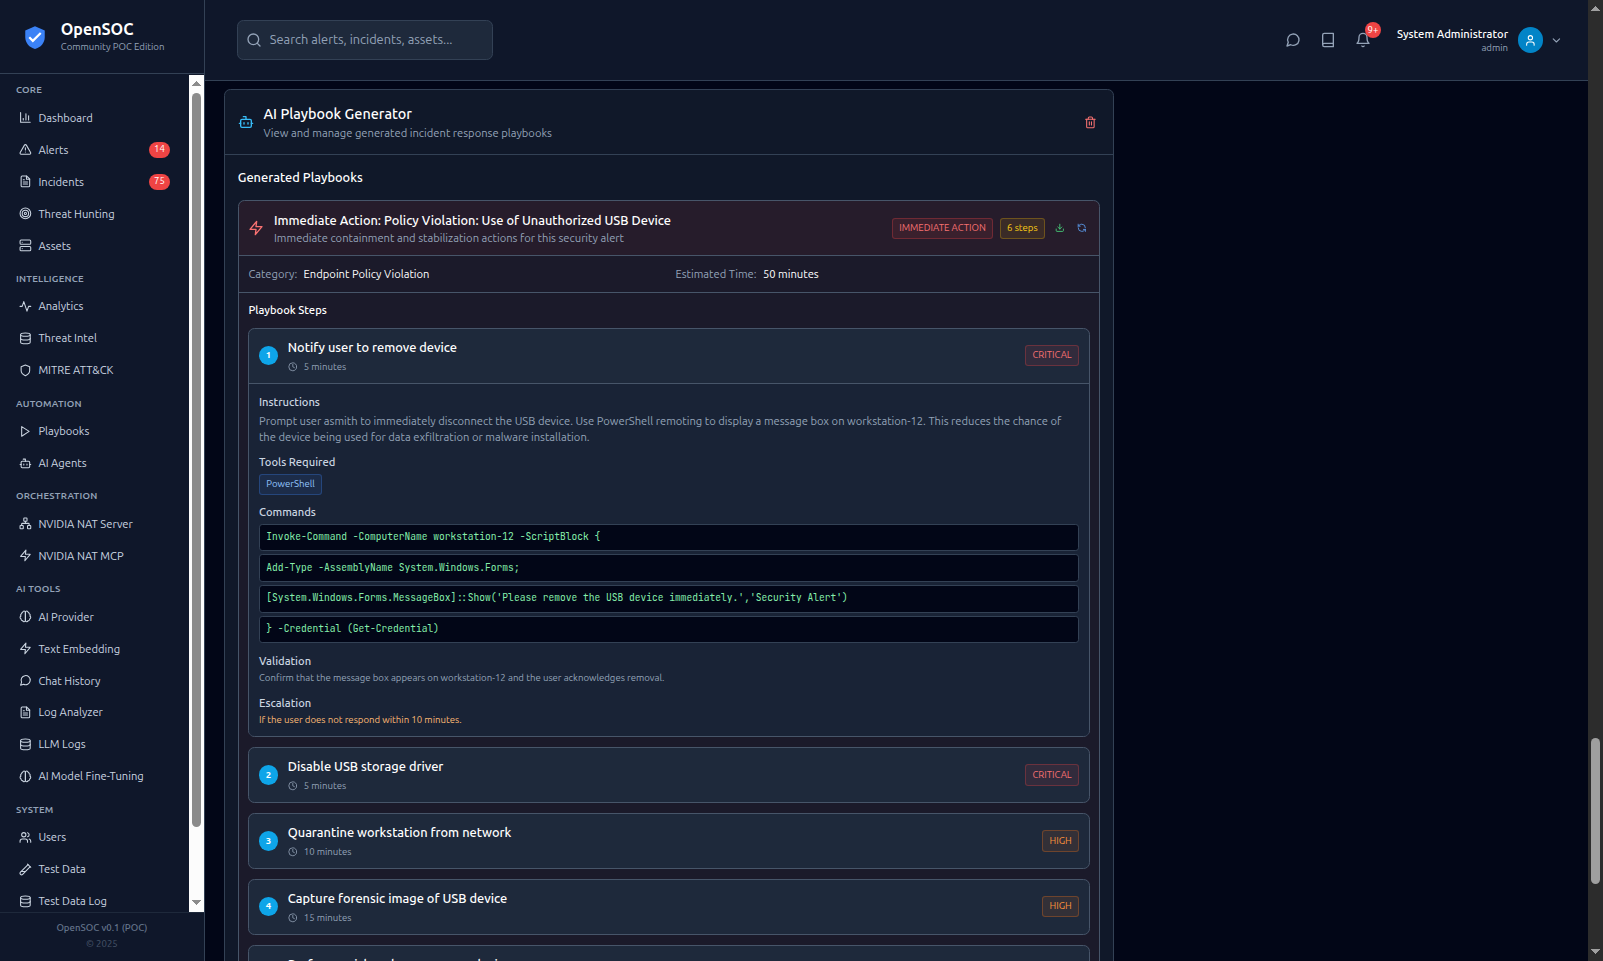Click the Playbooks play icon

tap(25, 431)
